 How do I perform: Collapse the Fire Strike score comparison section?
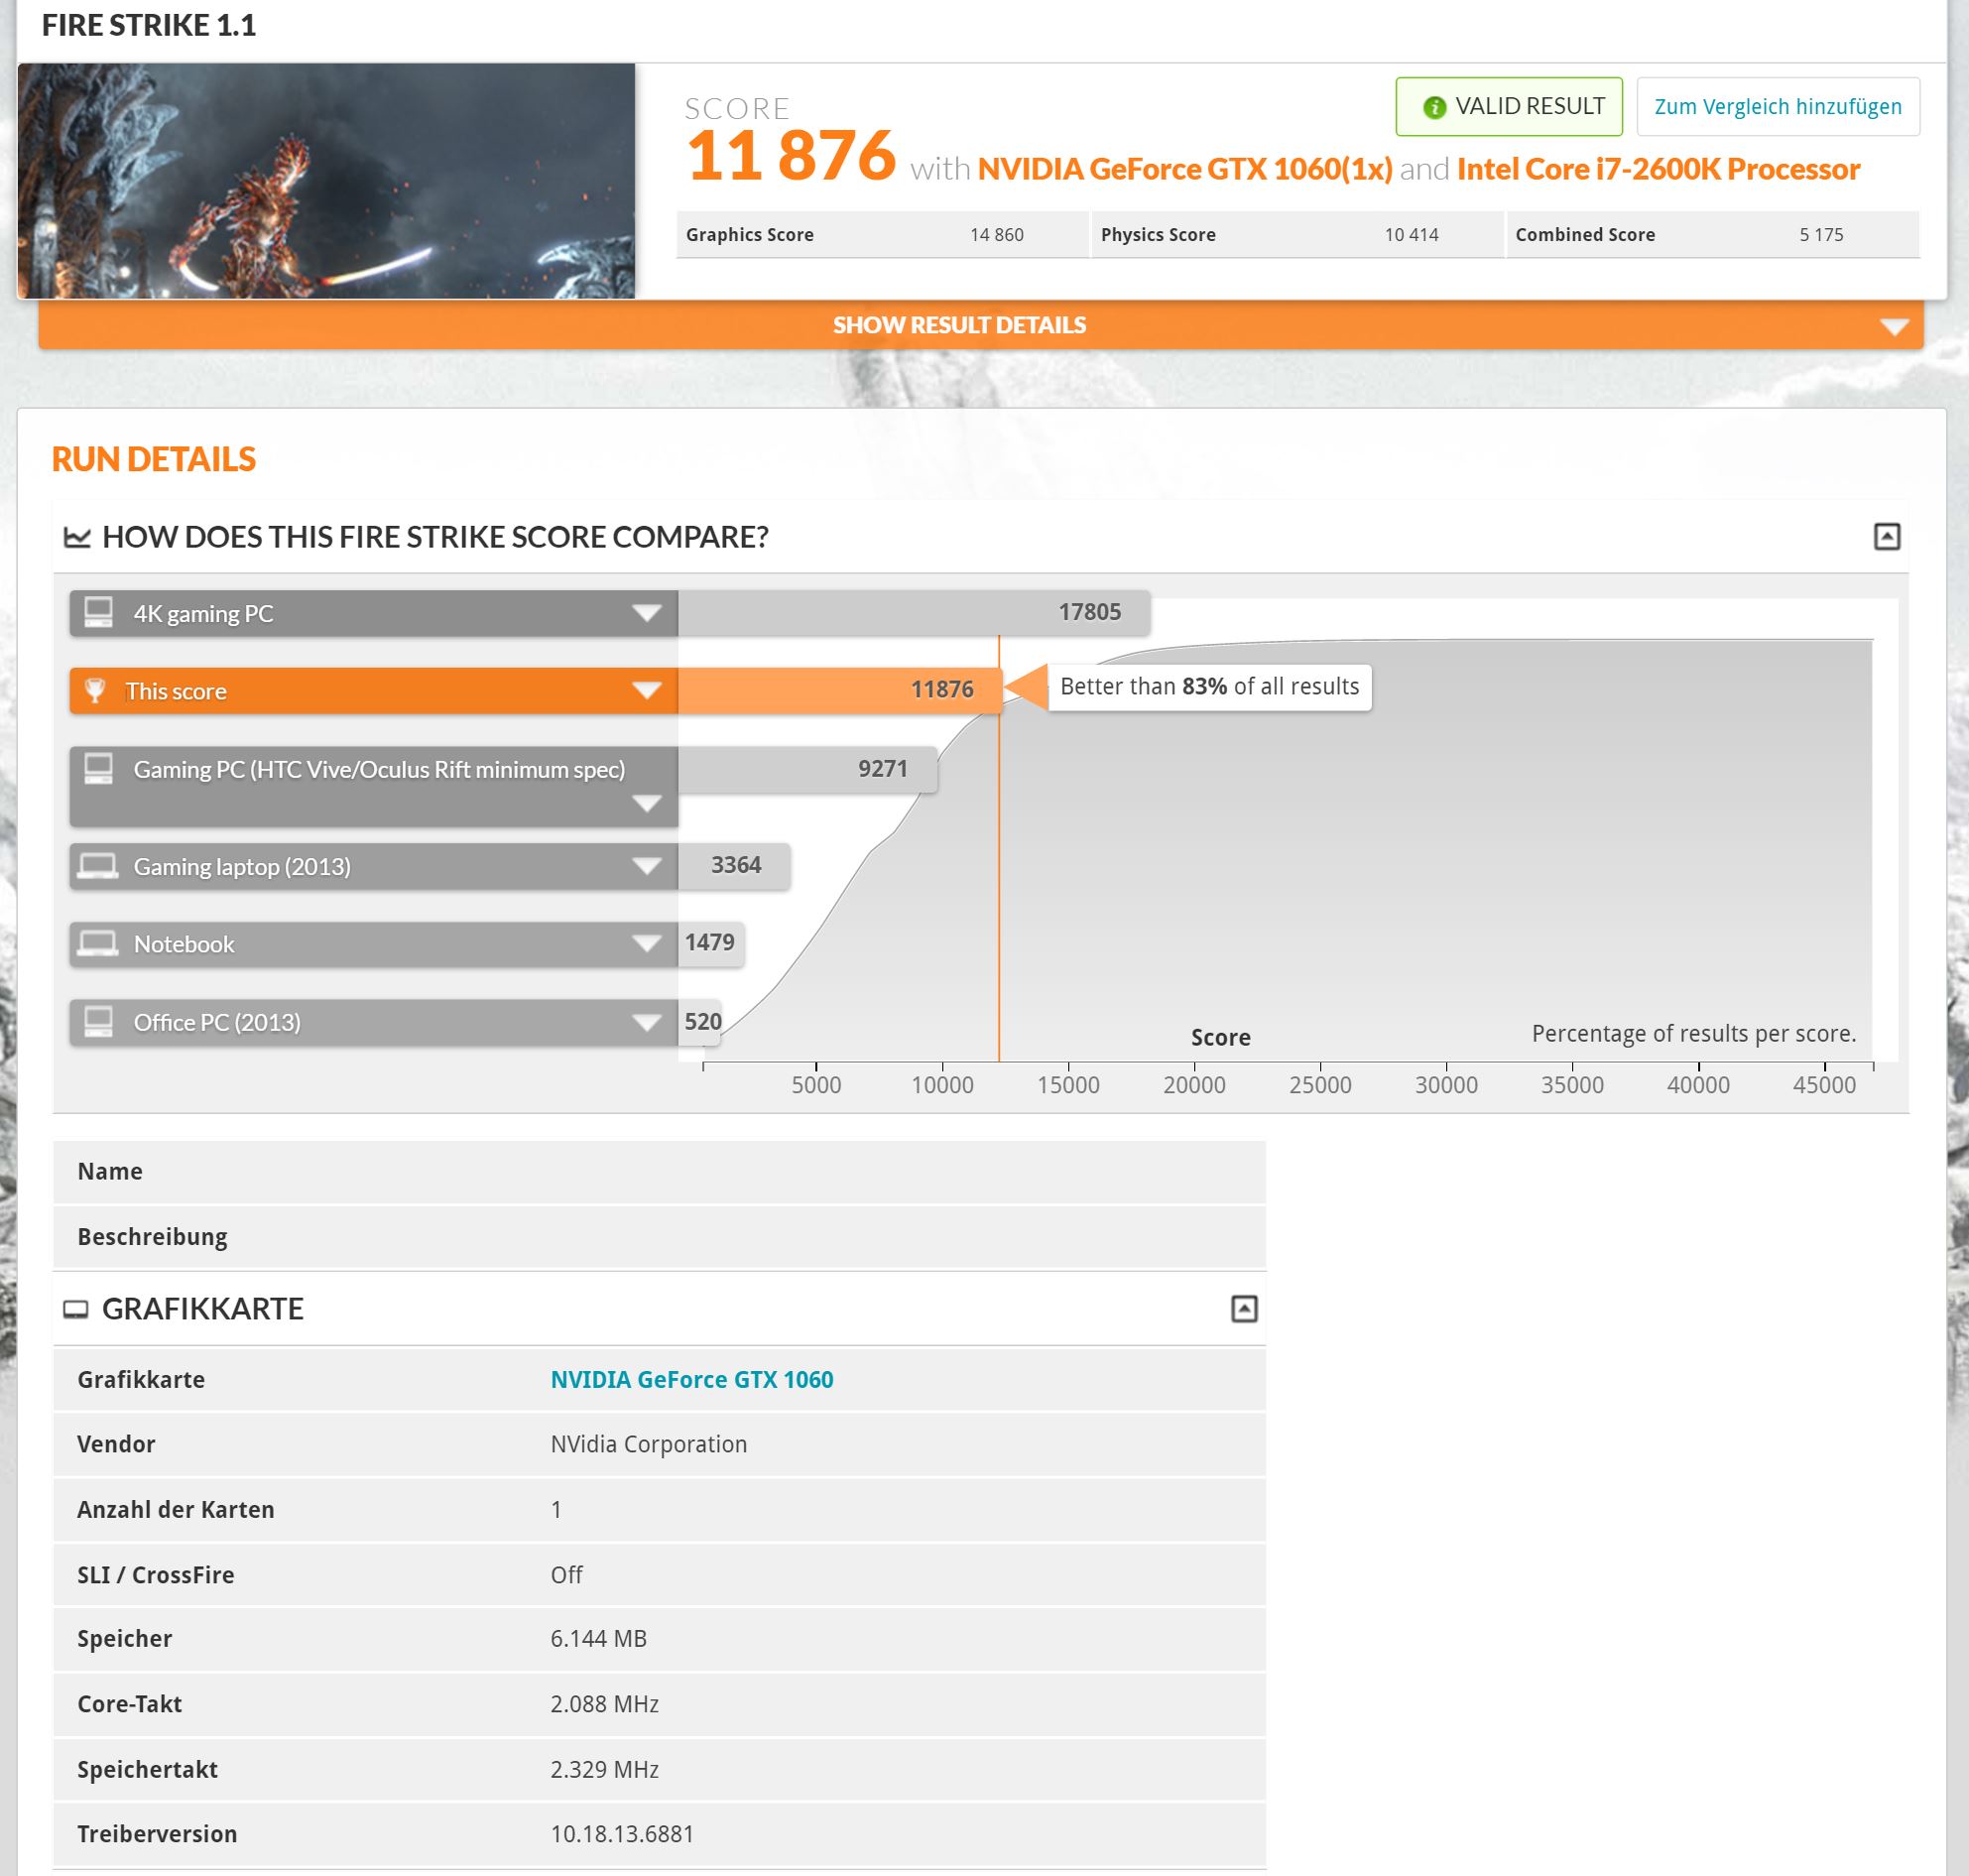1886,537
